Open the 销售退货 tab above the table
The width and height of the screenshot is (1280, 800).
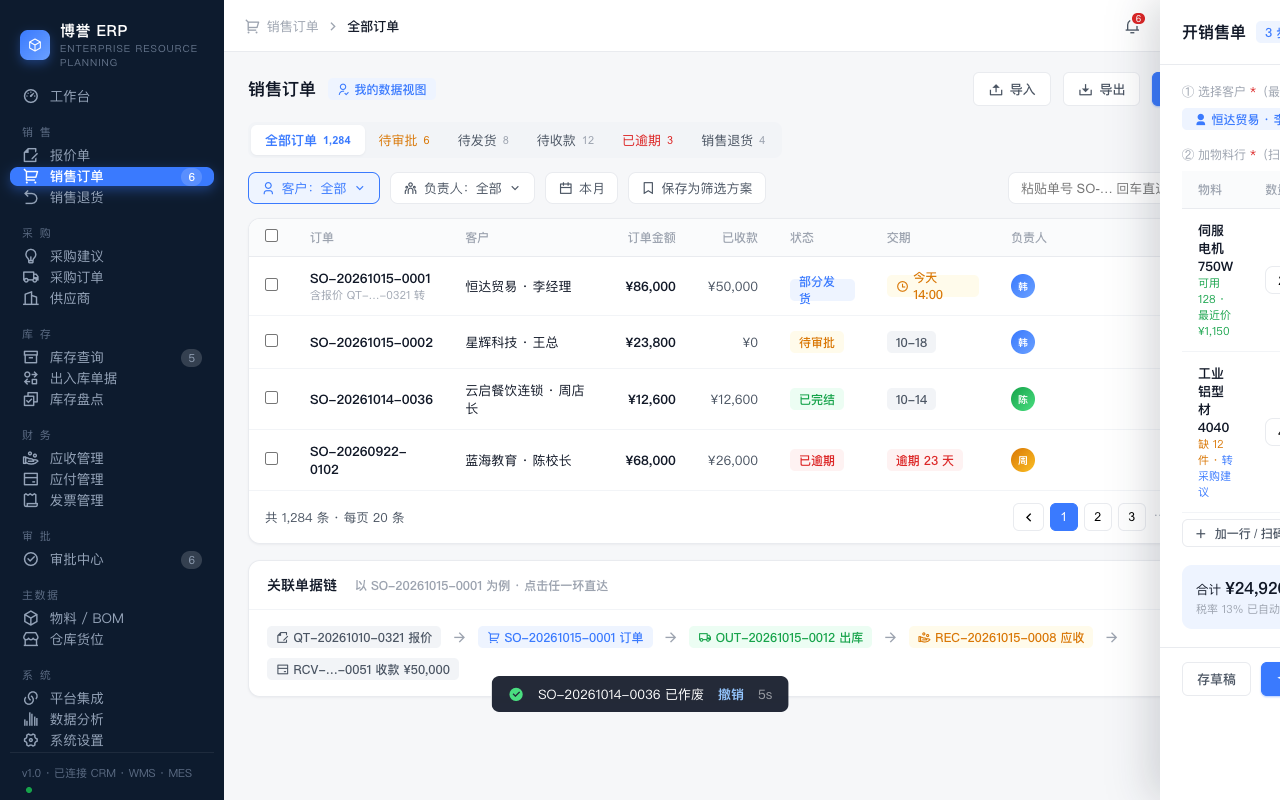click(733, 140)
